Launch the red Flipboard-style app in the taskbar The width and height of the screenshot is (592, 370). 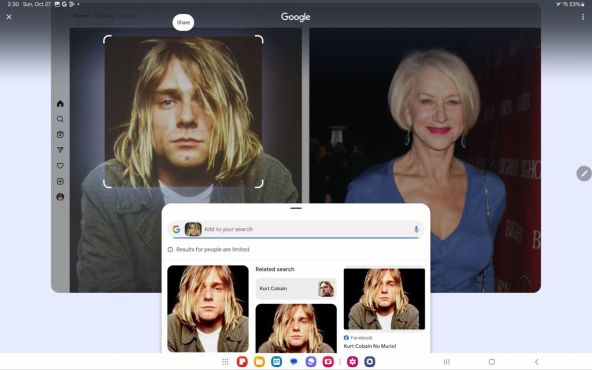(x=242, y=362)
